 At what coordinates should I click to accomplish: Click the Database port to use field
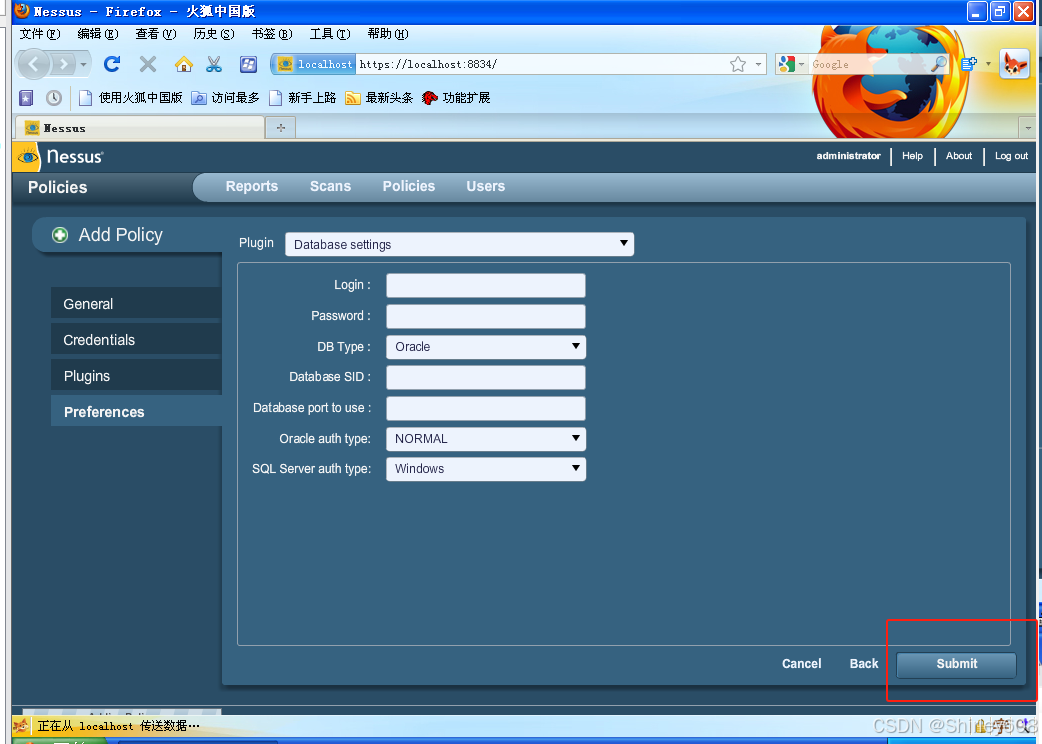click(x=486, y=408)
